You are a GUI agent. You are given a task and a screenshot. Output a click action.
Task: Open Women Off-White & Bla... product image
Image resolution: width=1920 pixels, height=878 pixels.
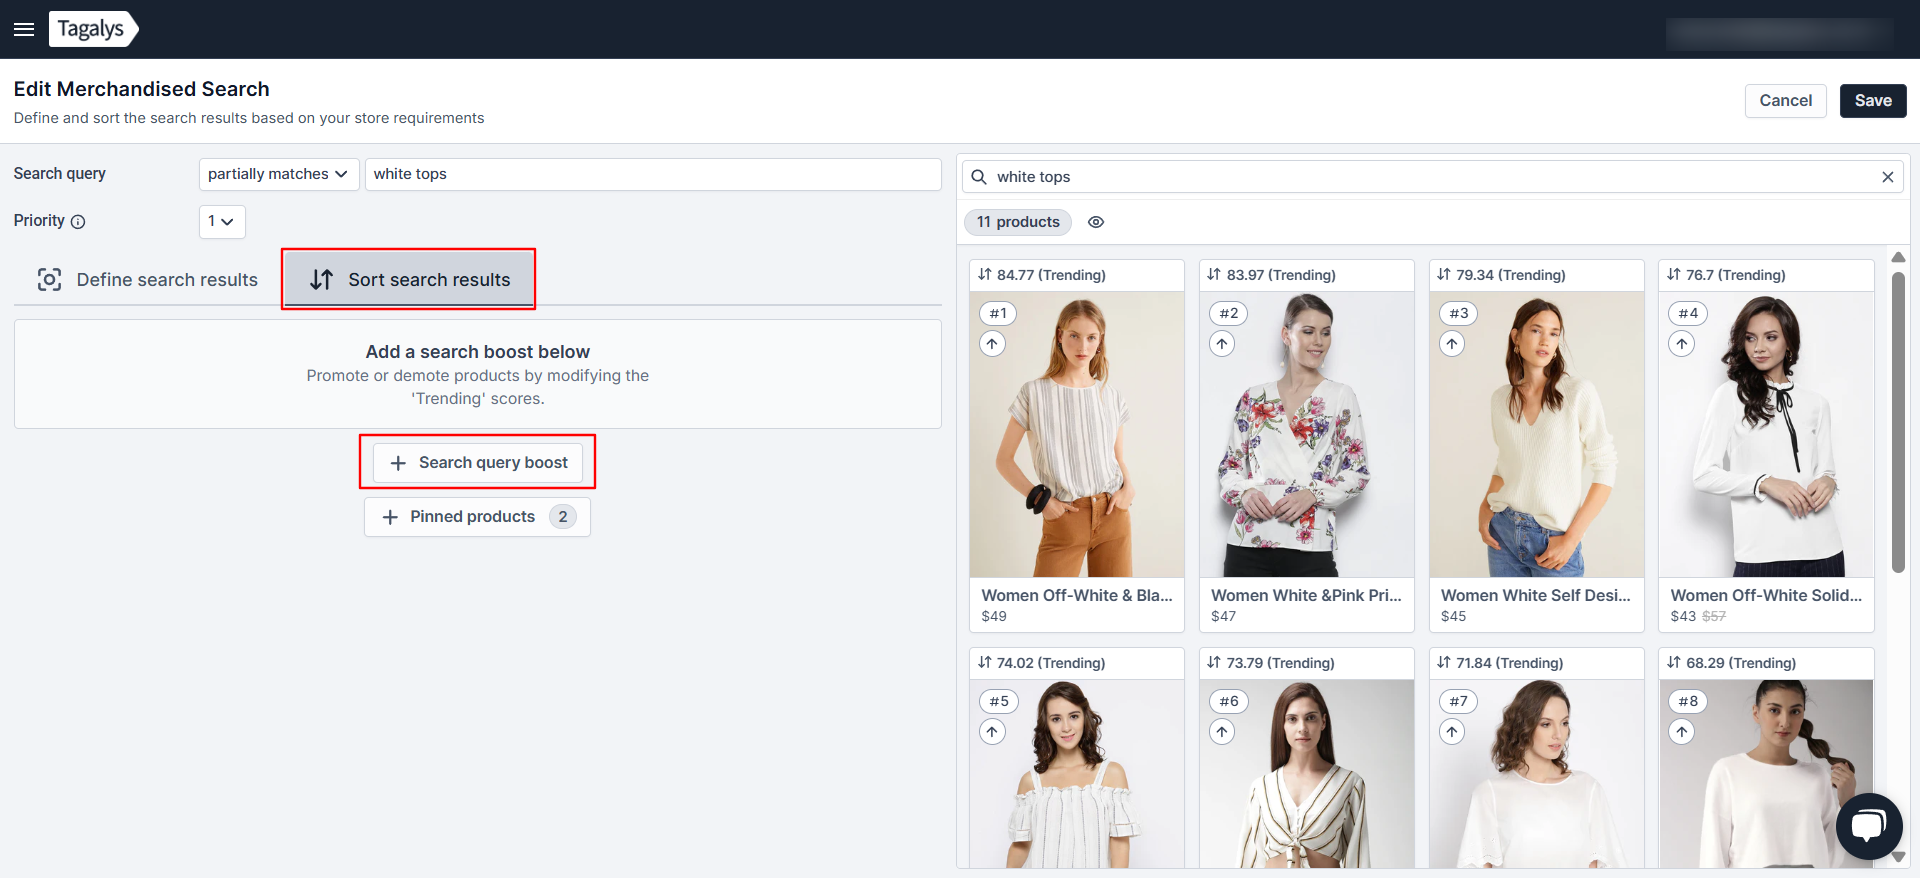tap(1077, 434)
